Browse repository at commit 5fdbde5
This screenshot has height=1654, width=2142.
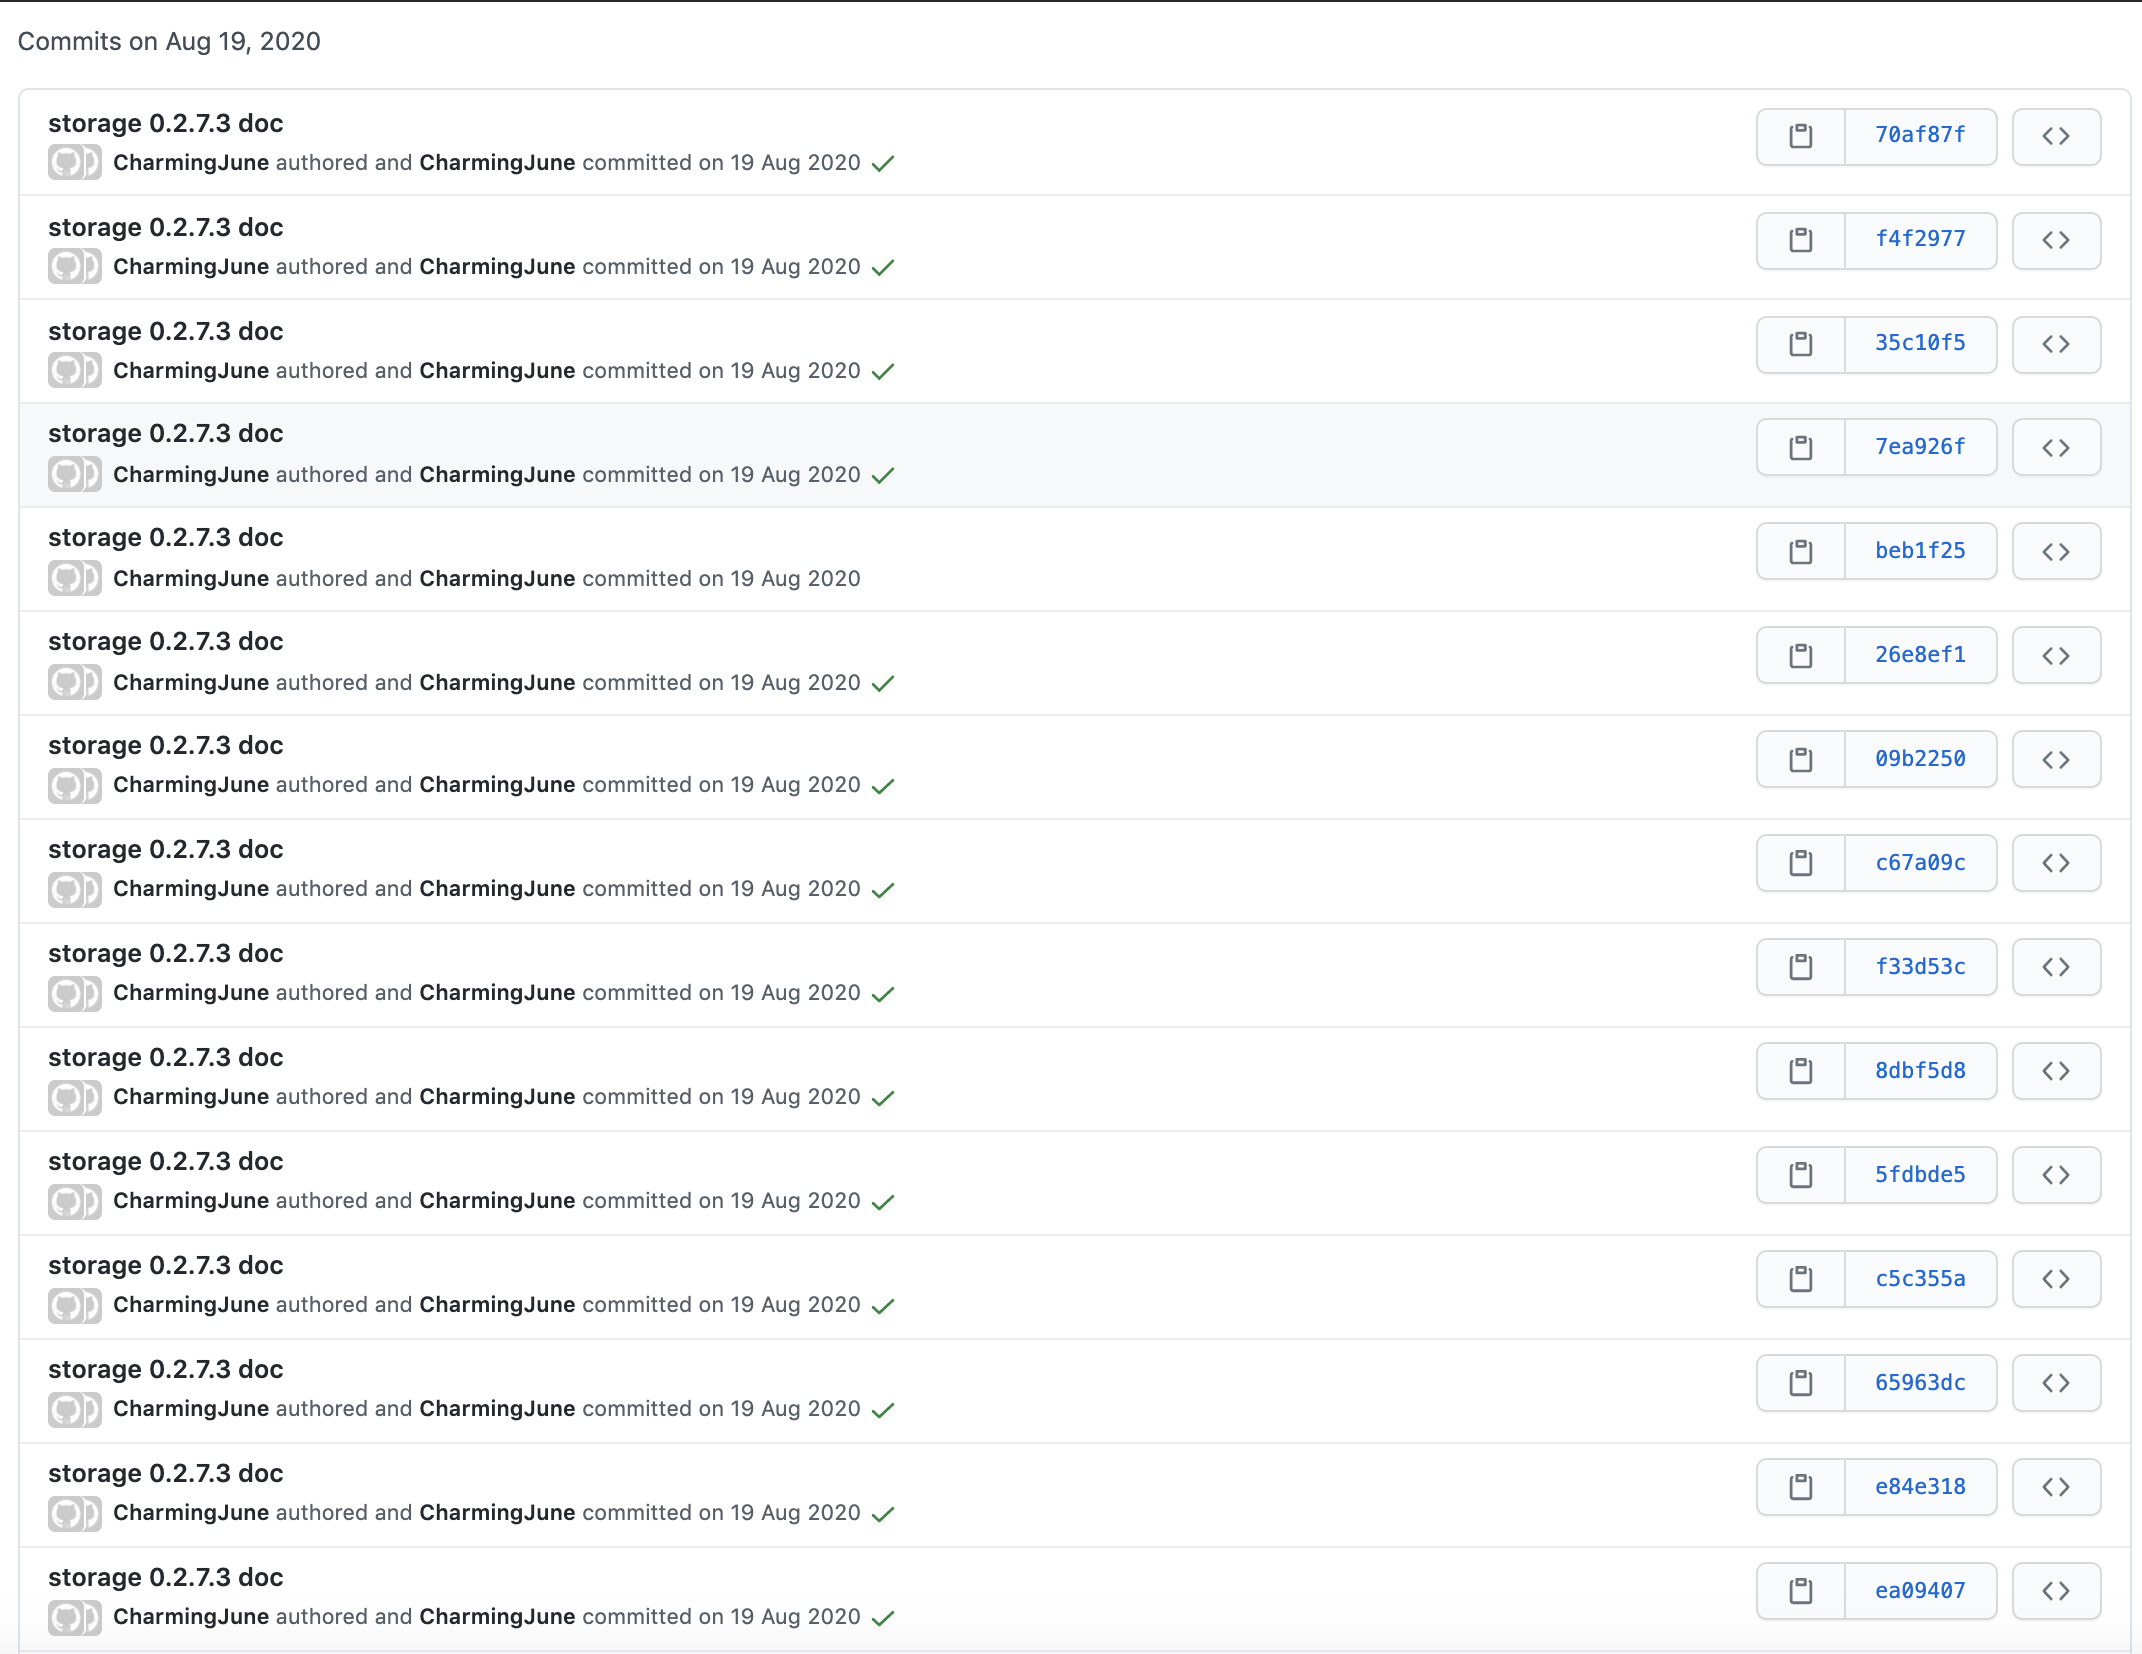click(2055, 1174)
